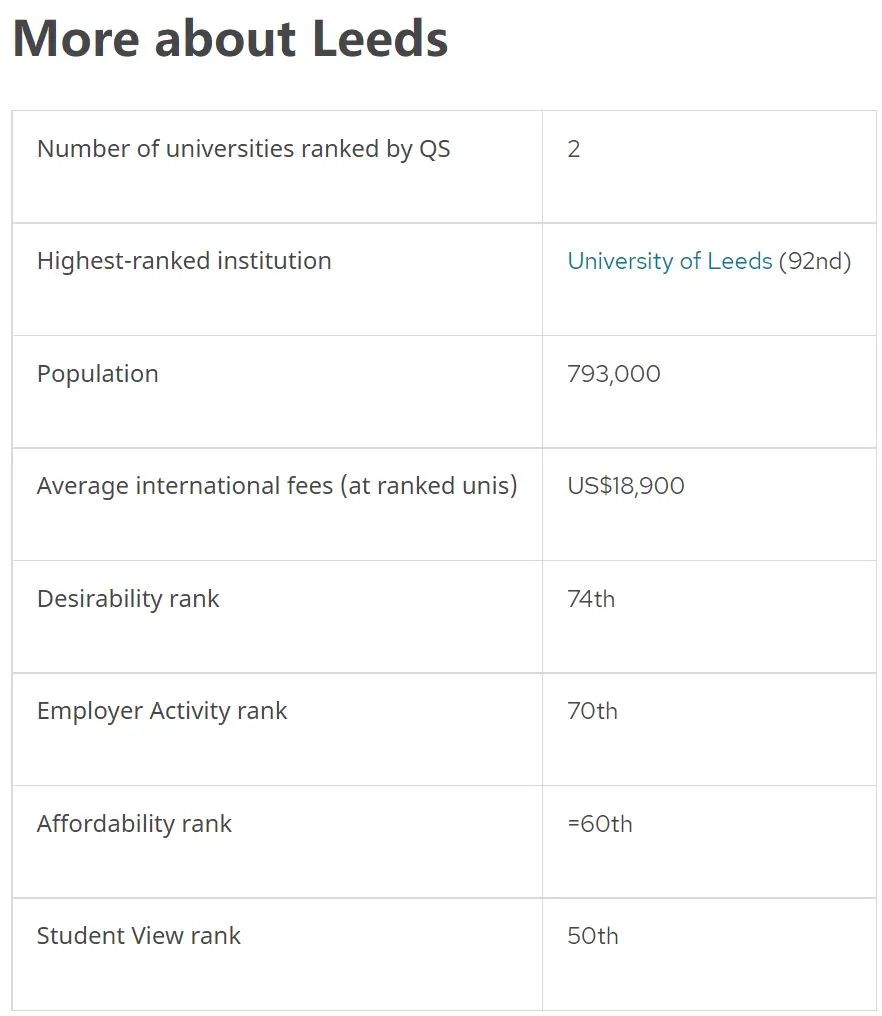Select the Population row label
882x1016 pixels.
98,374
